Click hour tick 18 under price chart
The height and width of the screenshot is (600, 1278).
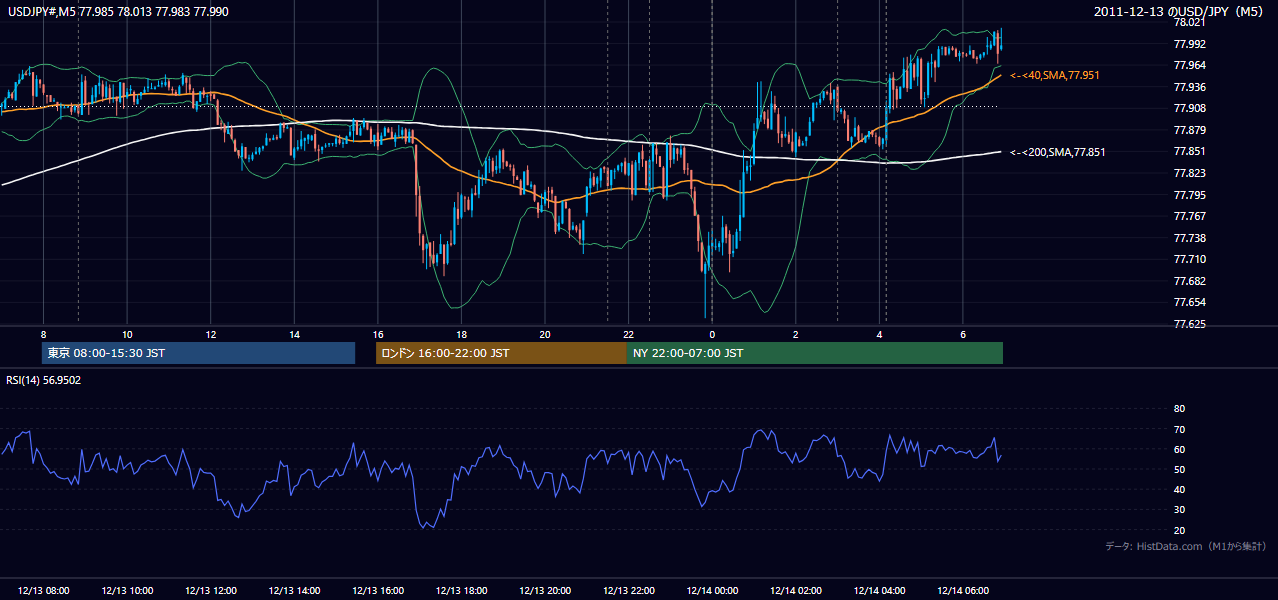[461, 334]
